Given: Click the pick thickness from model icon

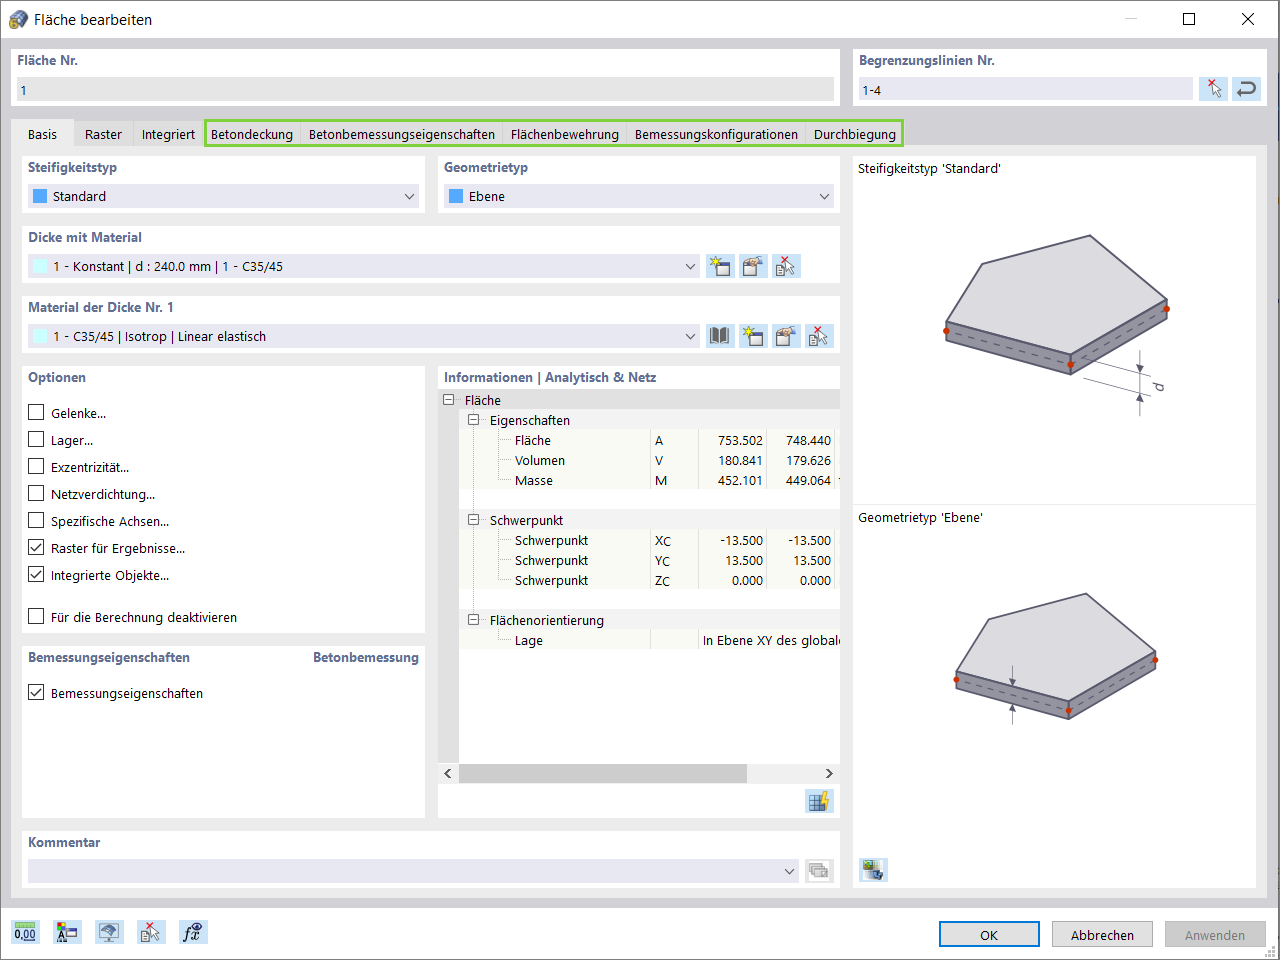Looking at the screenshot, I should click(x=786, y=266).
